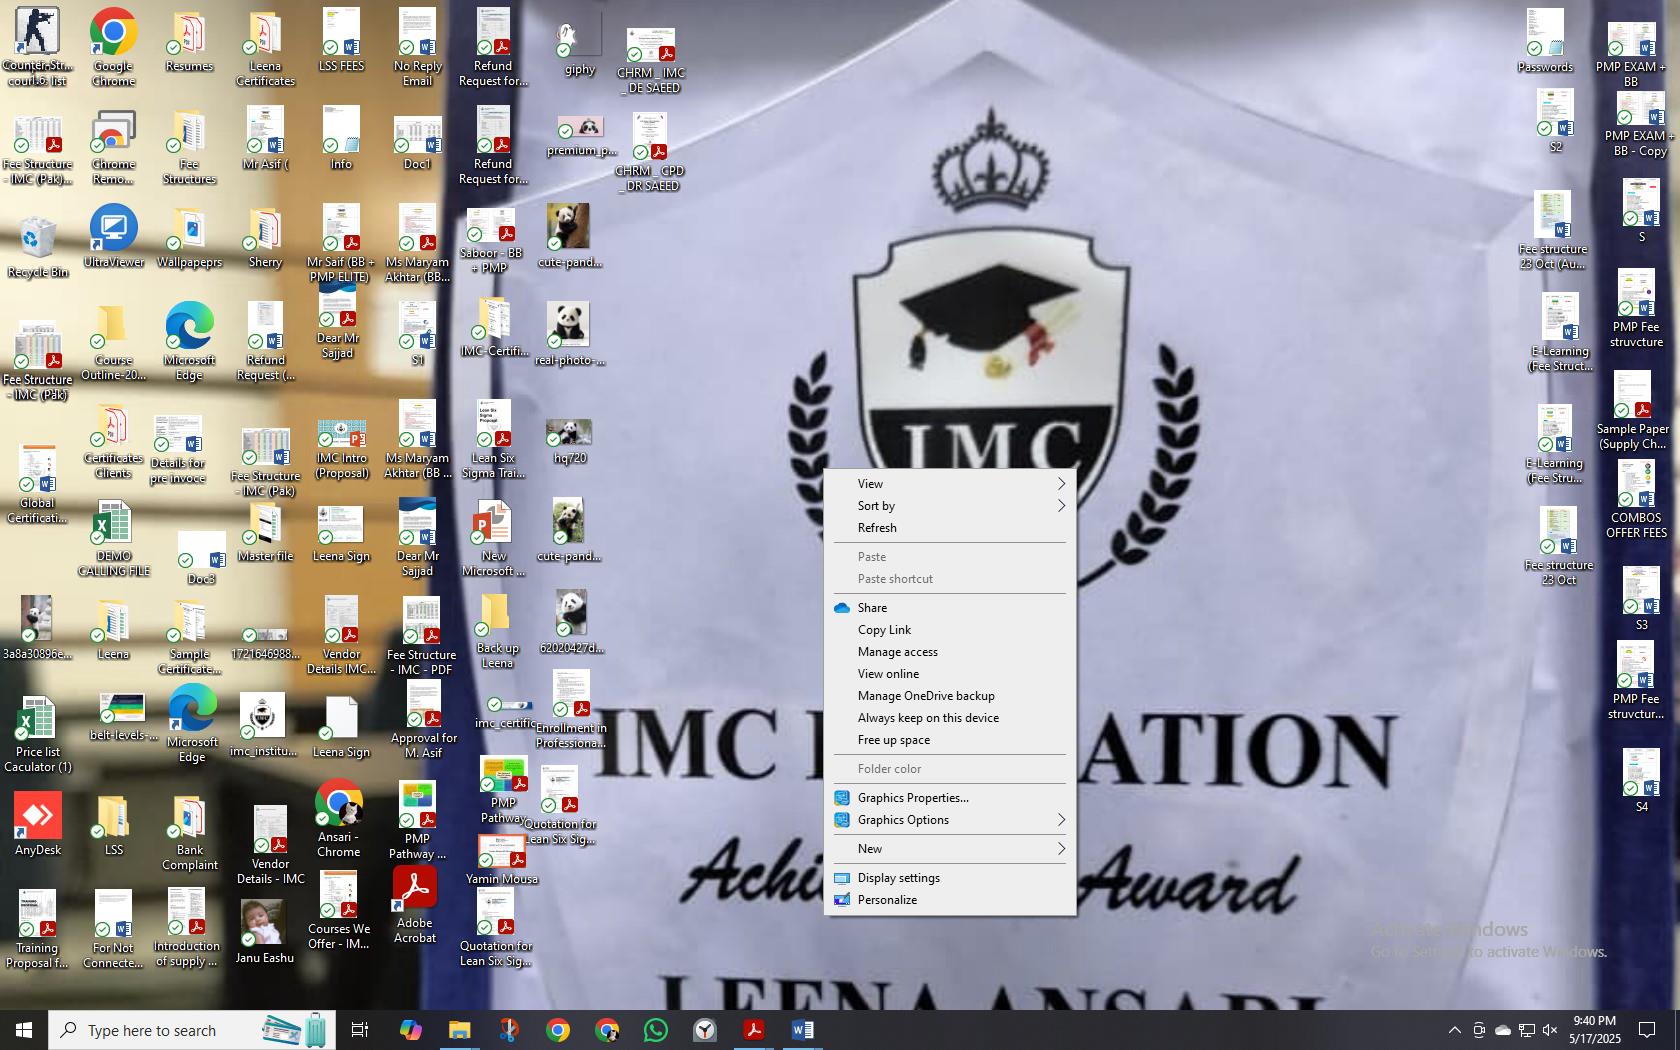Viewport: 1680px width, 1050px height.
Task: Select the Yamin Mousa PDF icon
Action: tap(502, 859)
